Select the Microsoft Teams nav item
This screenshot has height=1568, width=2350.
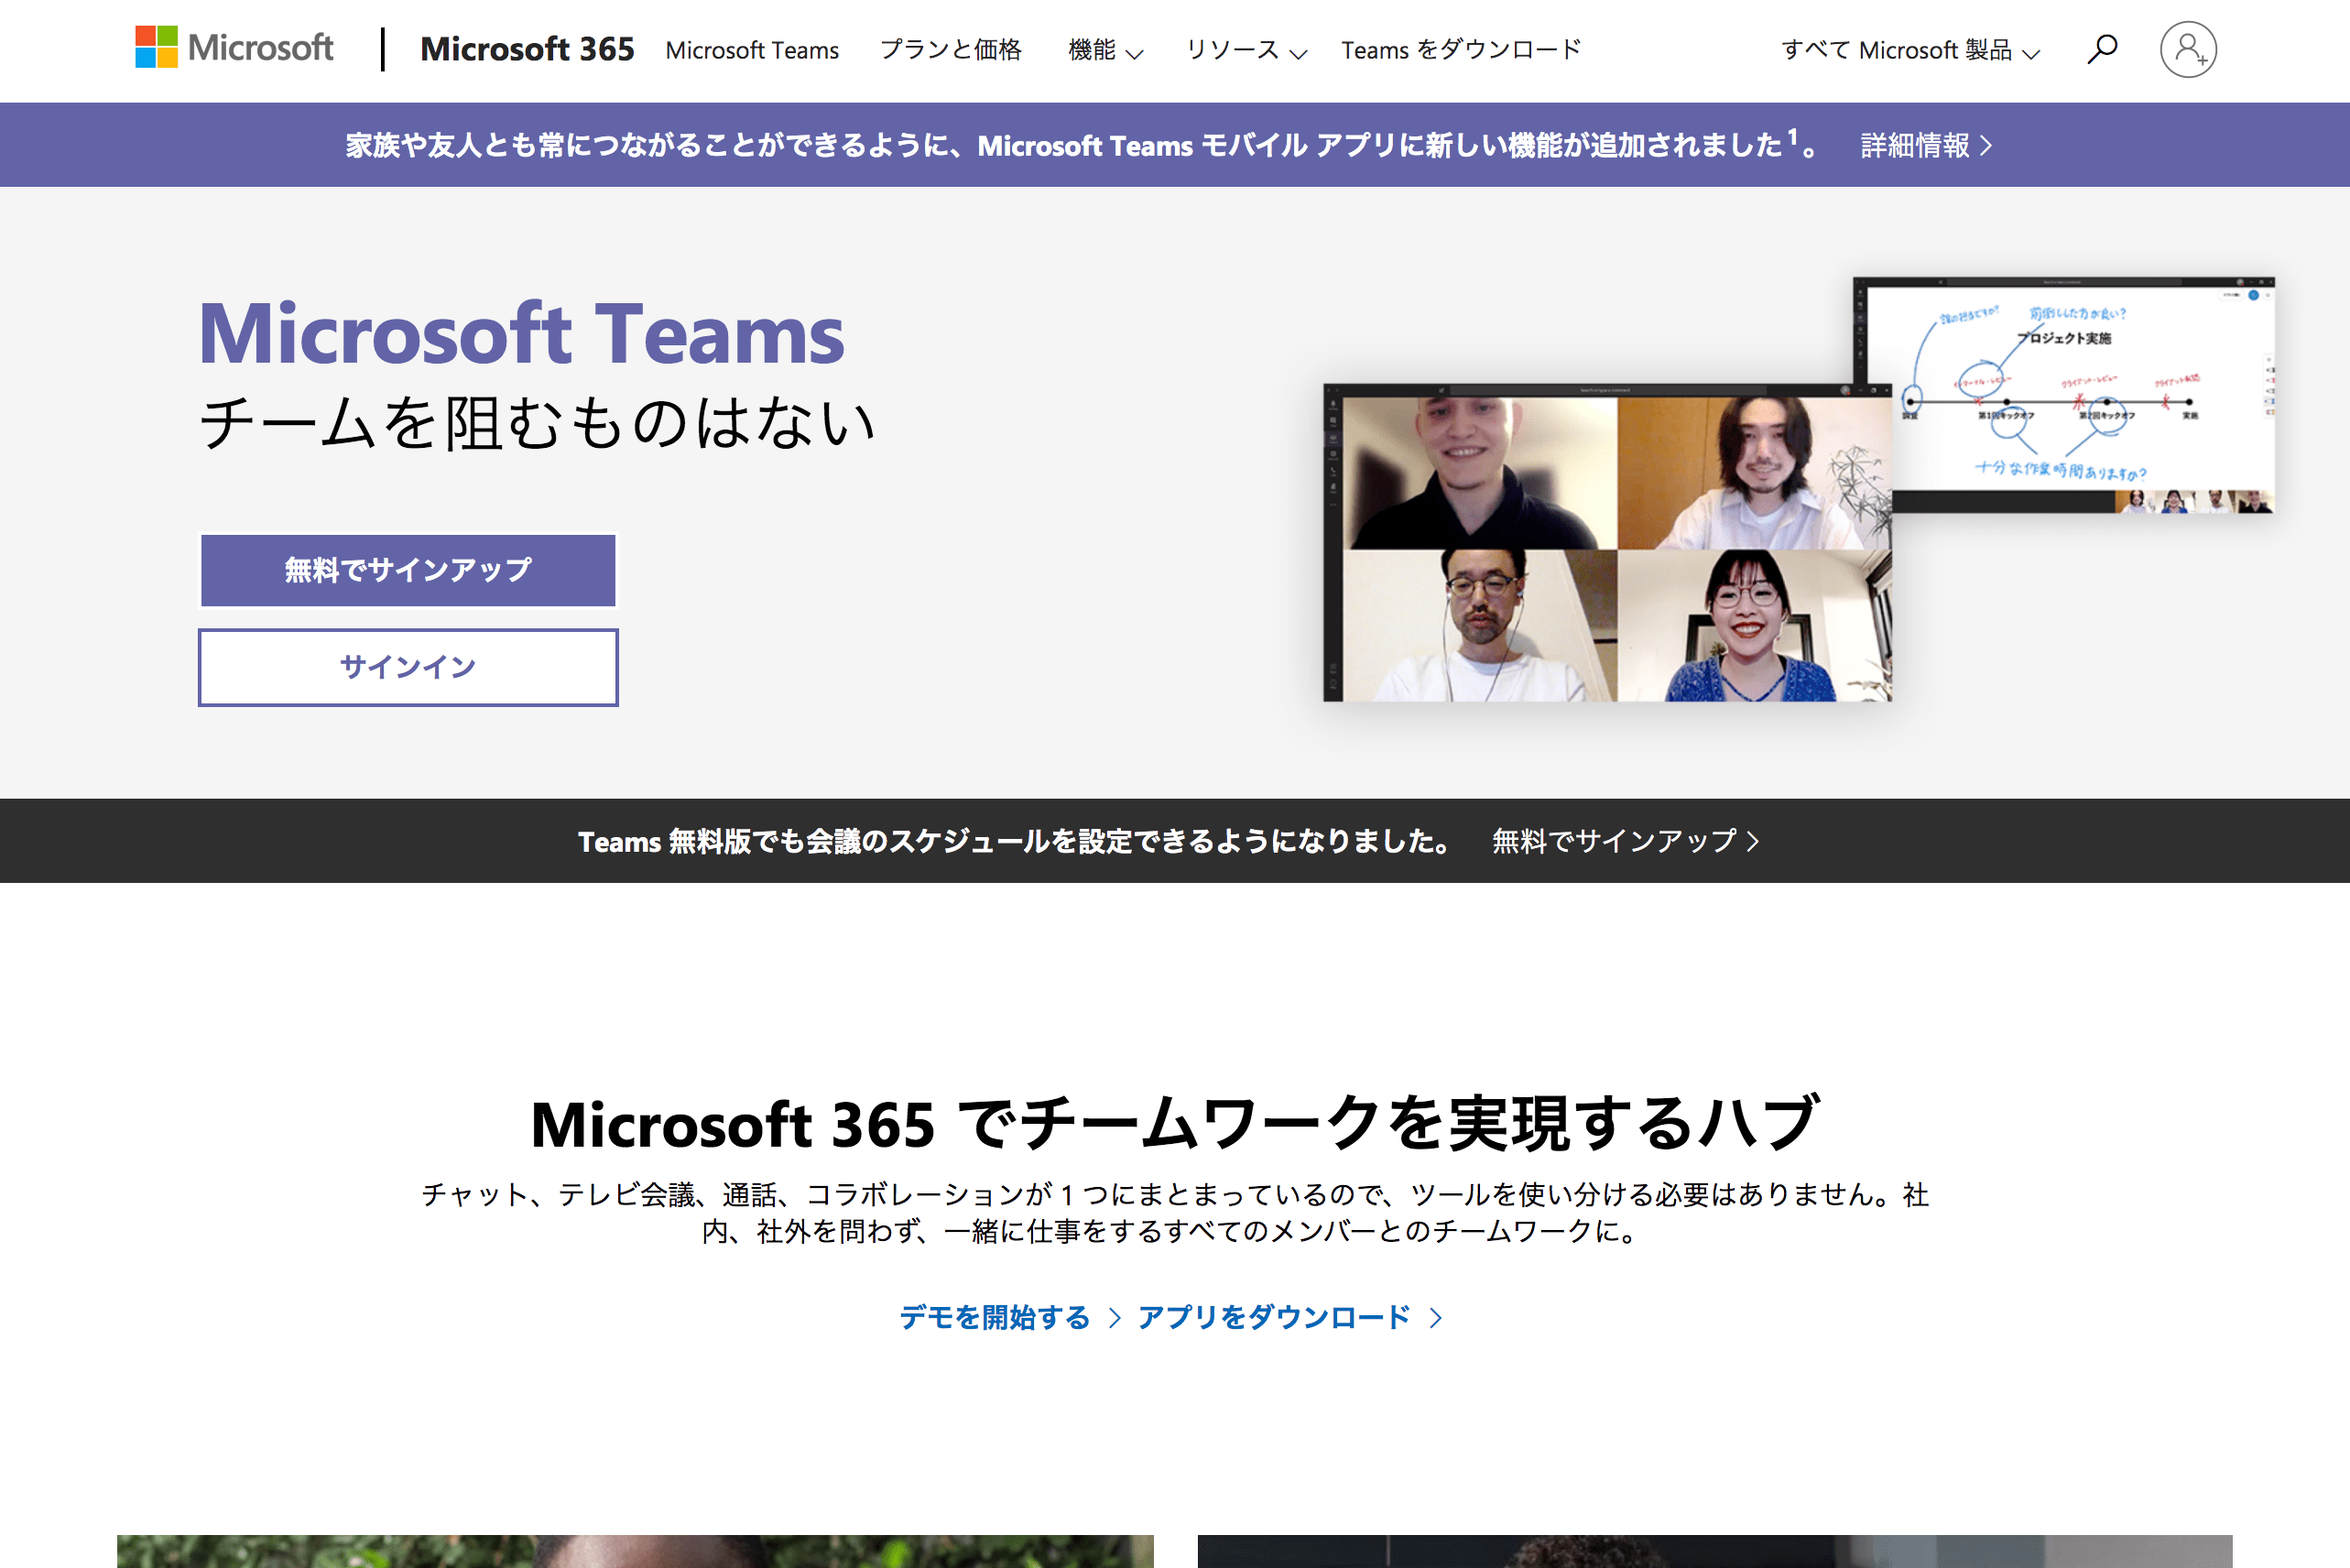coord(752,50)
